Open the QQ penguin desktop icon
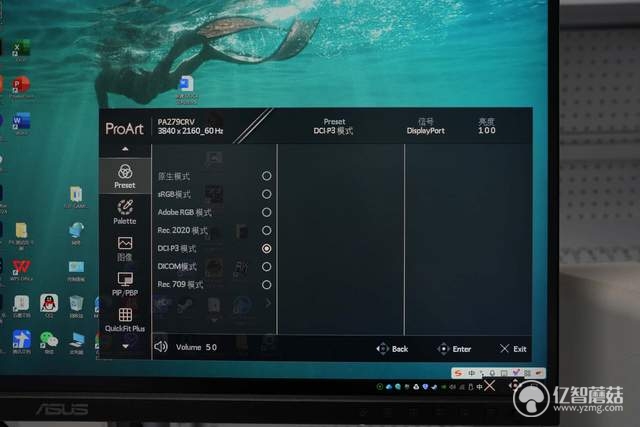Viewport: 640px width, 427px height. (x=49, y=305)
